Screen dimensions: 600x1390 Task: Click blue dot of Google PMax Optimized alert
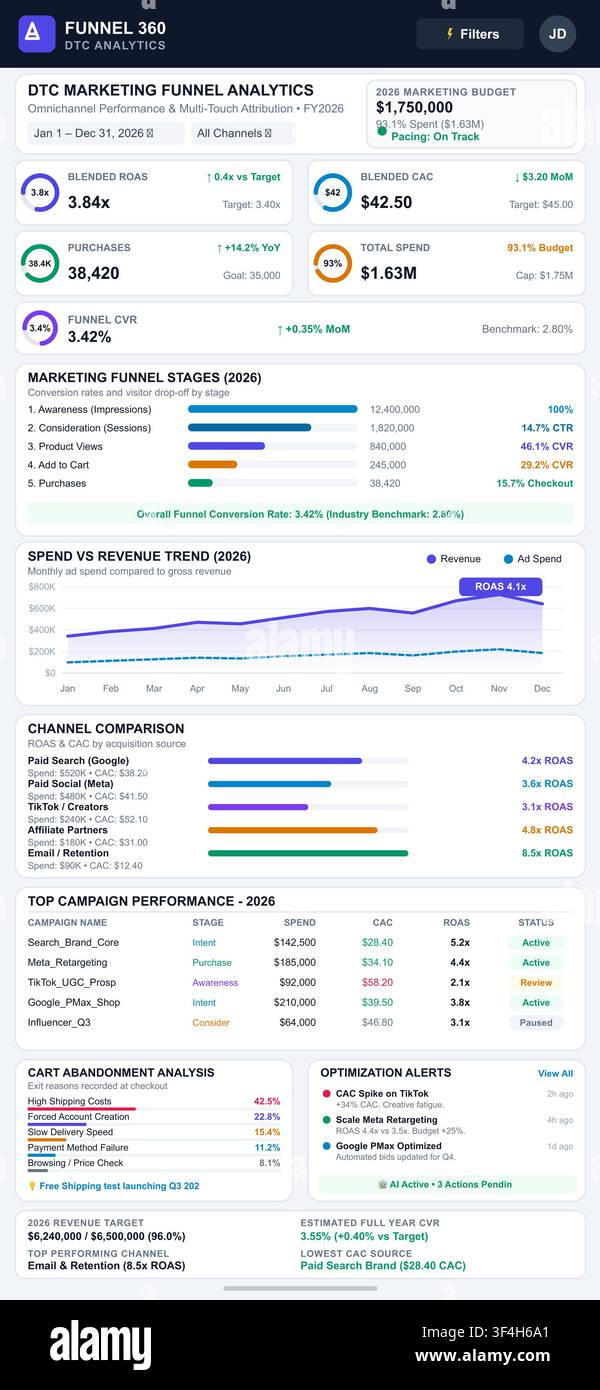pyautogui.click(x=327, y=1146)
